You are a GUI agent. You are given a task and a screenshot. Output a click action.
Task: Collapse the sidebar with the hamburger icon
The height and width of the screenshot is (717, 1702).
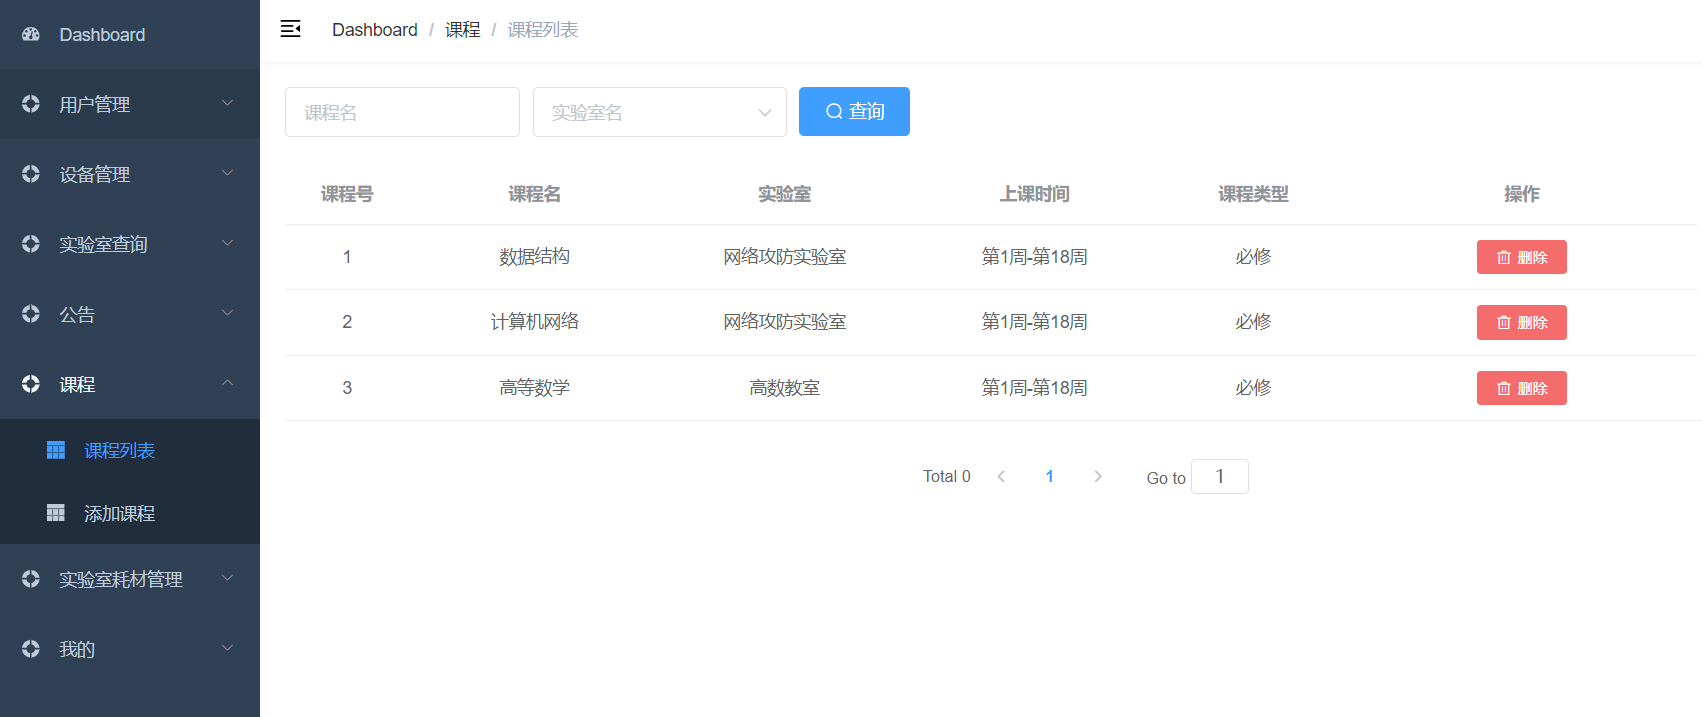click(291, 29)
